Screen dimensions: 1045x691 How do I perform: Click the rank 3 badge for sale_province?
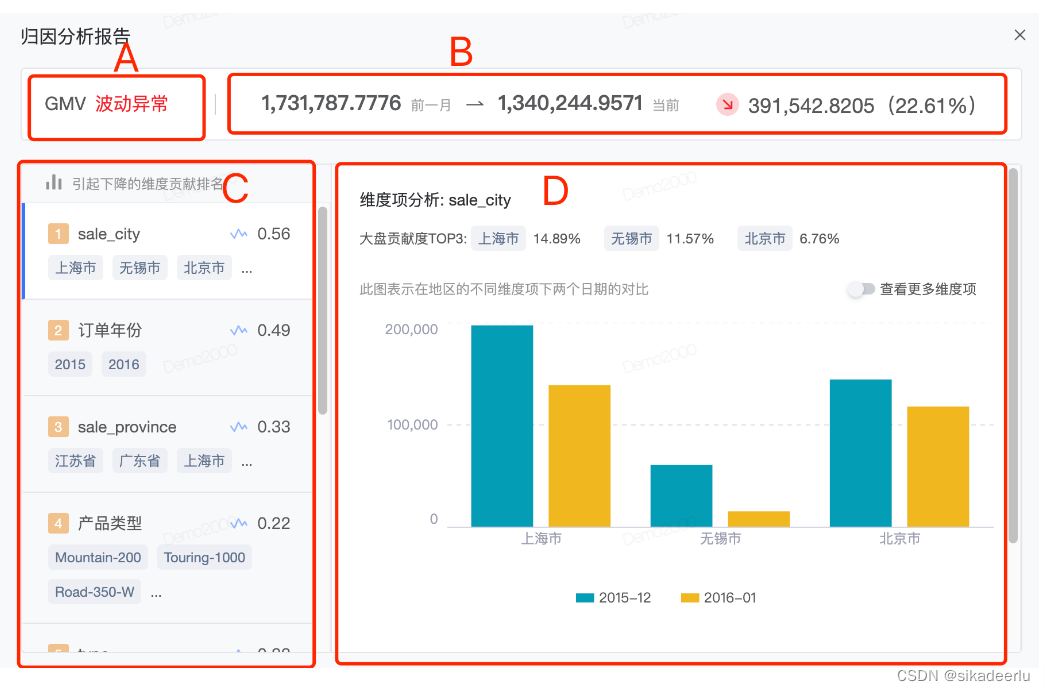coord(58,427)
